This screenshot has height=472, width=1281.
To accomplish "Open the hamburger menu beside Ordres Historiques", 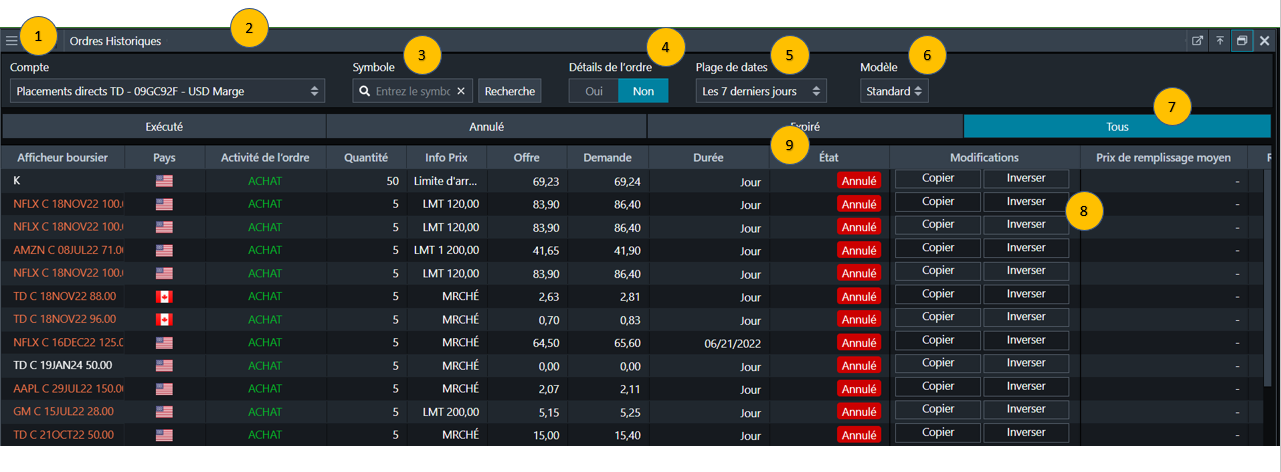I will pyautogui.click(x=11, y=41).
